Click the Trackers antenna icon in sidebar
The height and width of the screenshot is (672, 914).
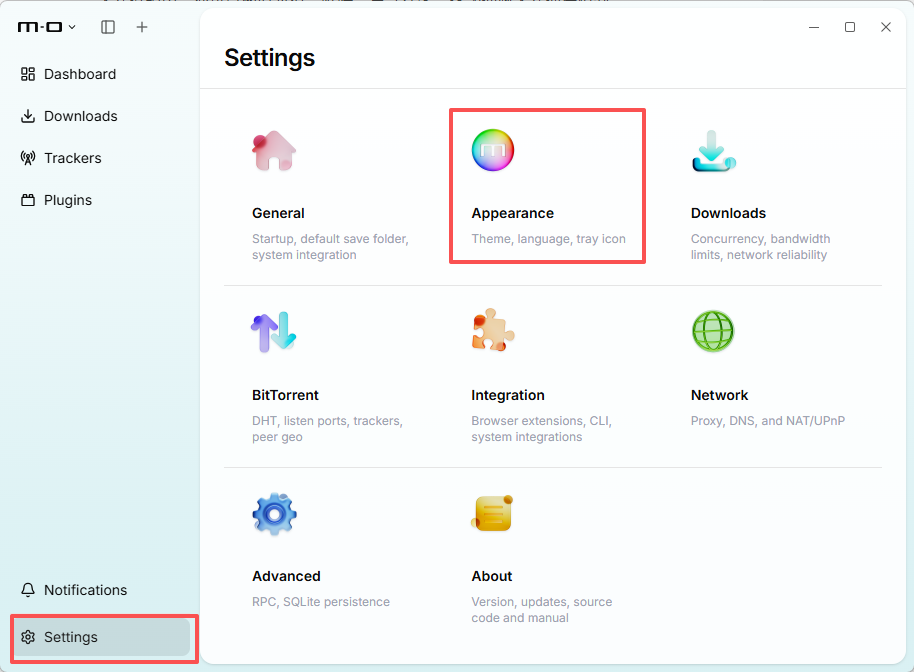click(28, 158)
